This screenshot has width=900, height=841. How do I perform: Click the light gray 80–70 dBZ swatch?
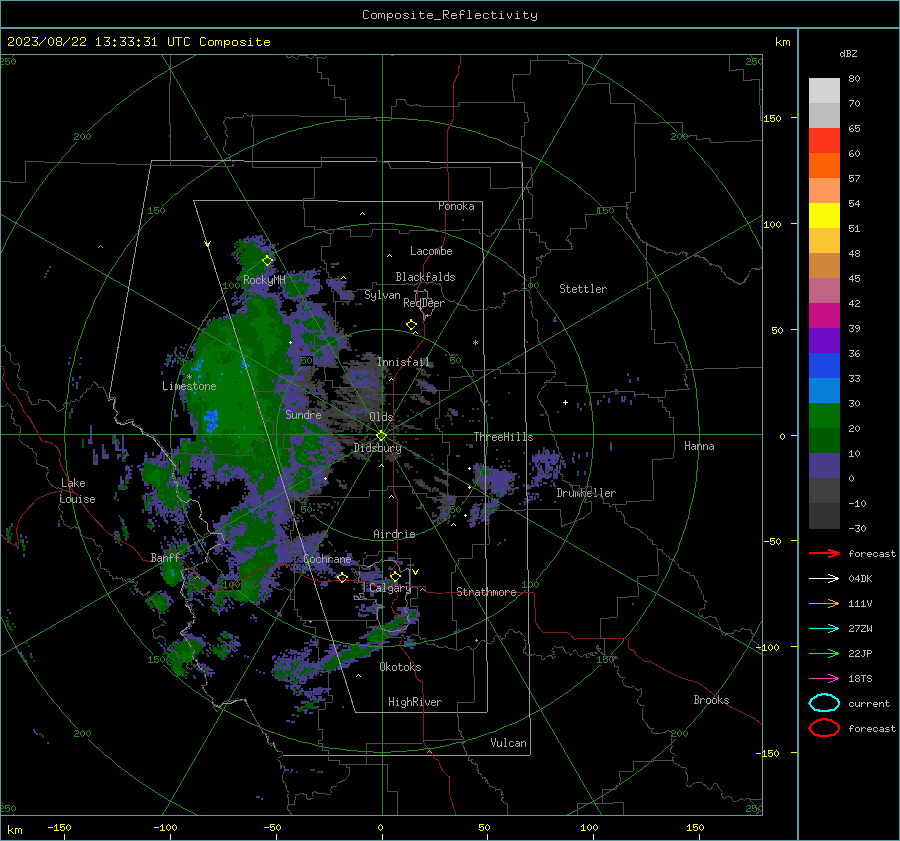coord(824,91)
